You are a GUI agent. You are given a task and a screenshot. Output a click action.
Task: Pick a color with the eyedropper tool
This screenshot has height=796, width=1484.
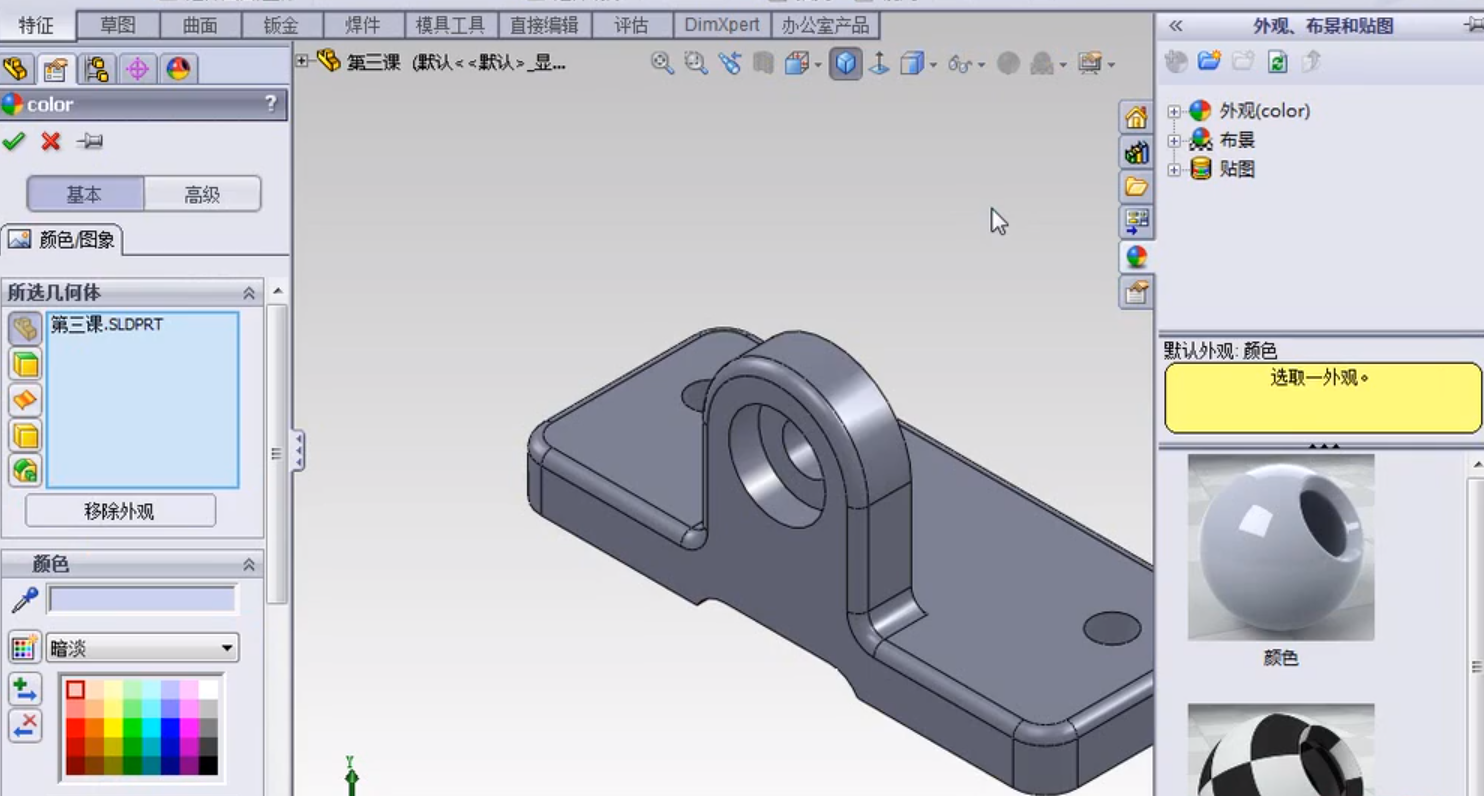coord(24,600)
